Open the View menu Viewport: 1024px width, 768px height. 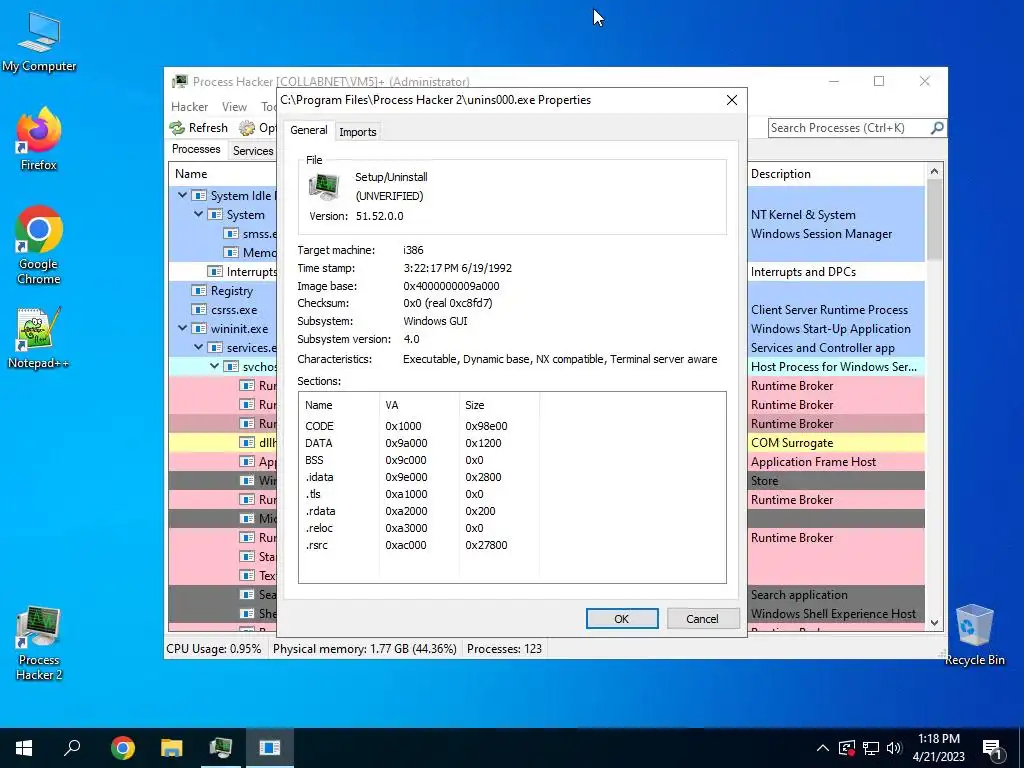[234, 106]
